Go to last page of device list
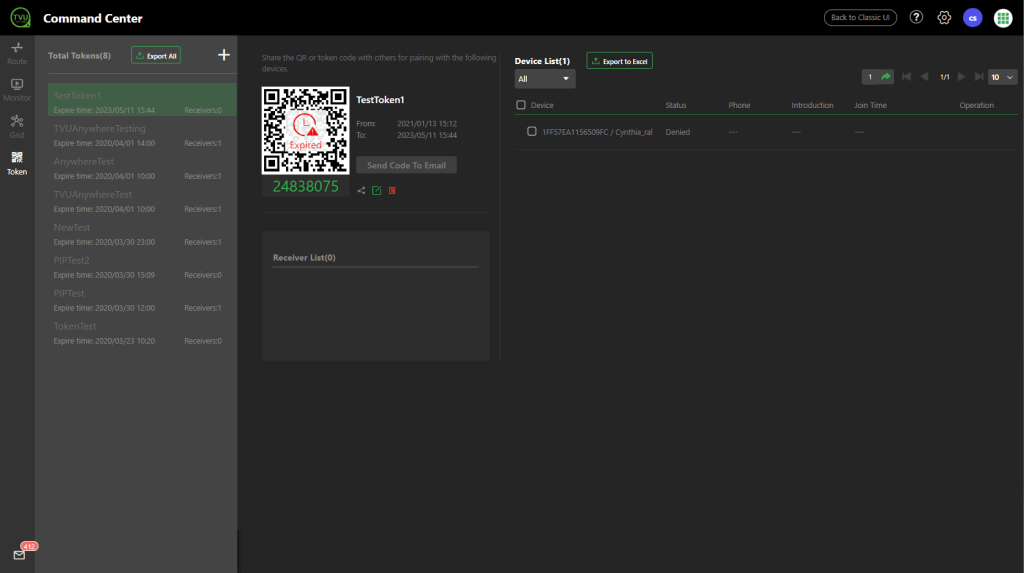The image size is (1024, 573). point(979,77)
